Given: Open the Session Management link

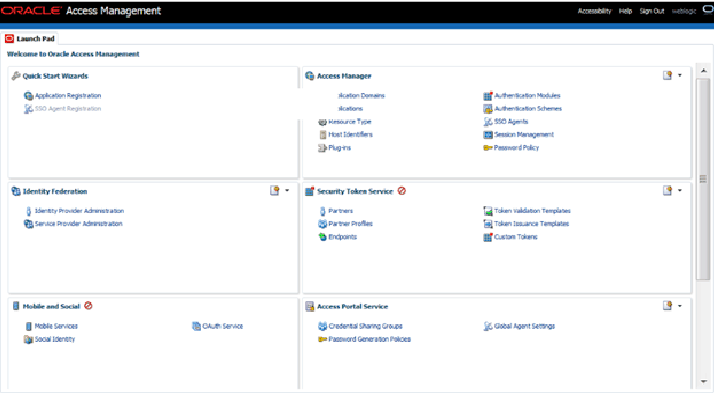Looking at the screenshot, I should click(524, 135).
